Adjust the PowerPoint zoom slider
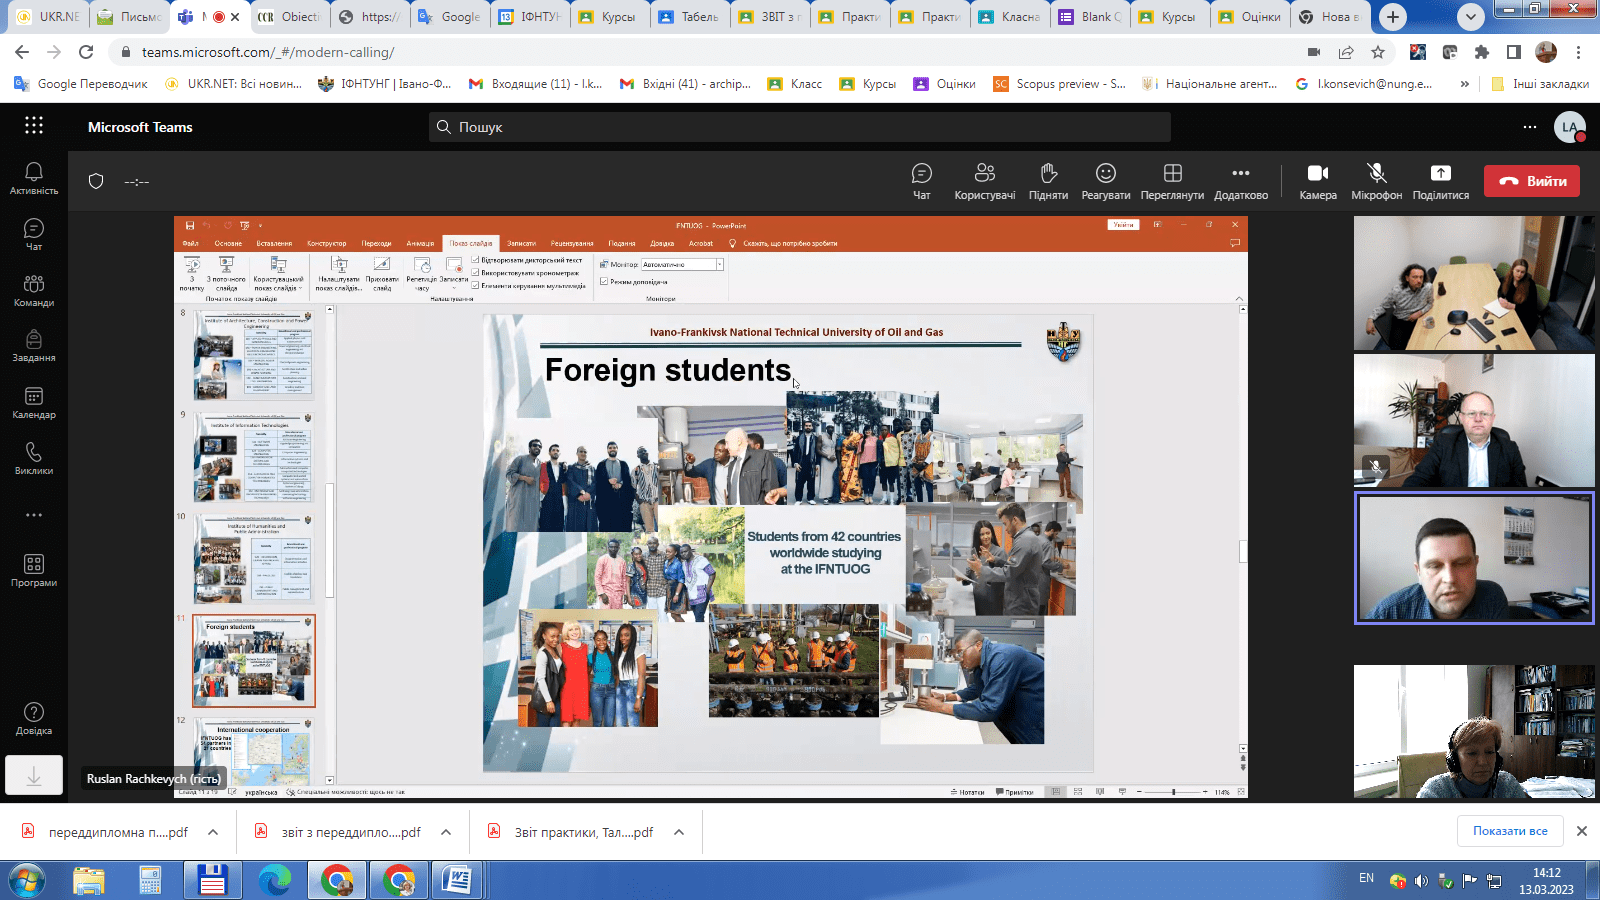 point(1174,792)
